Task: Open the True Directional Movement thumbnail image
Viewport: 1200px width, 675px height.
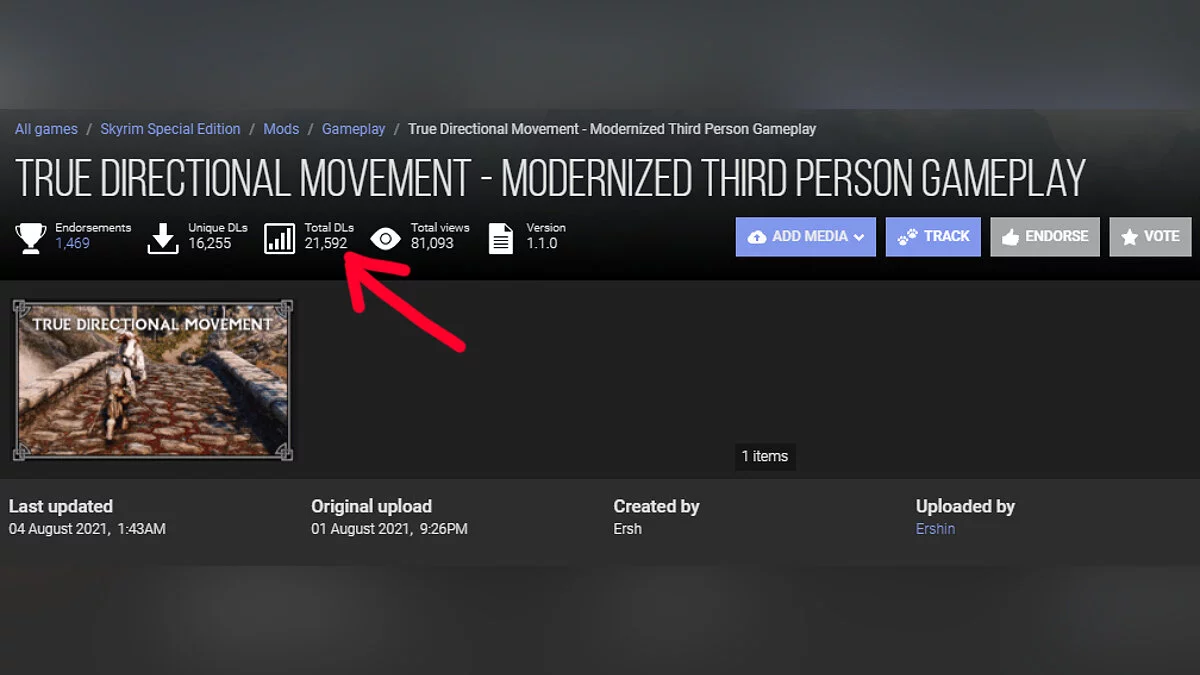Action: [x=153, y=380]
